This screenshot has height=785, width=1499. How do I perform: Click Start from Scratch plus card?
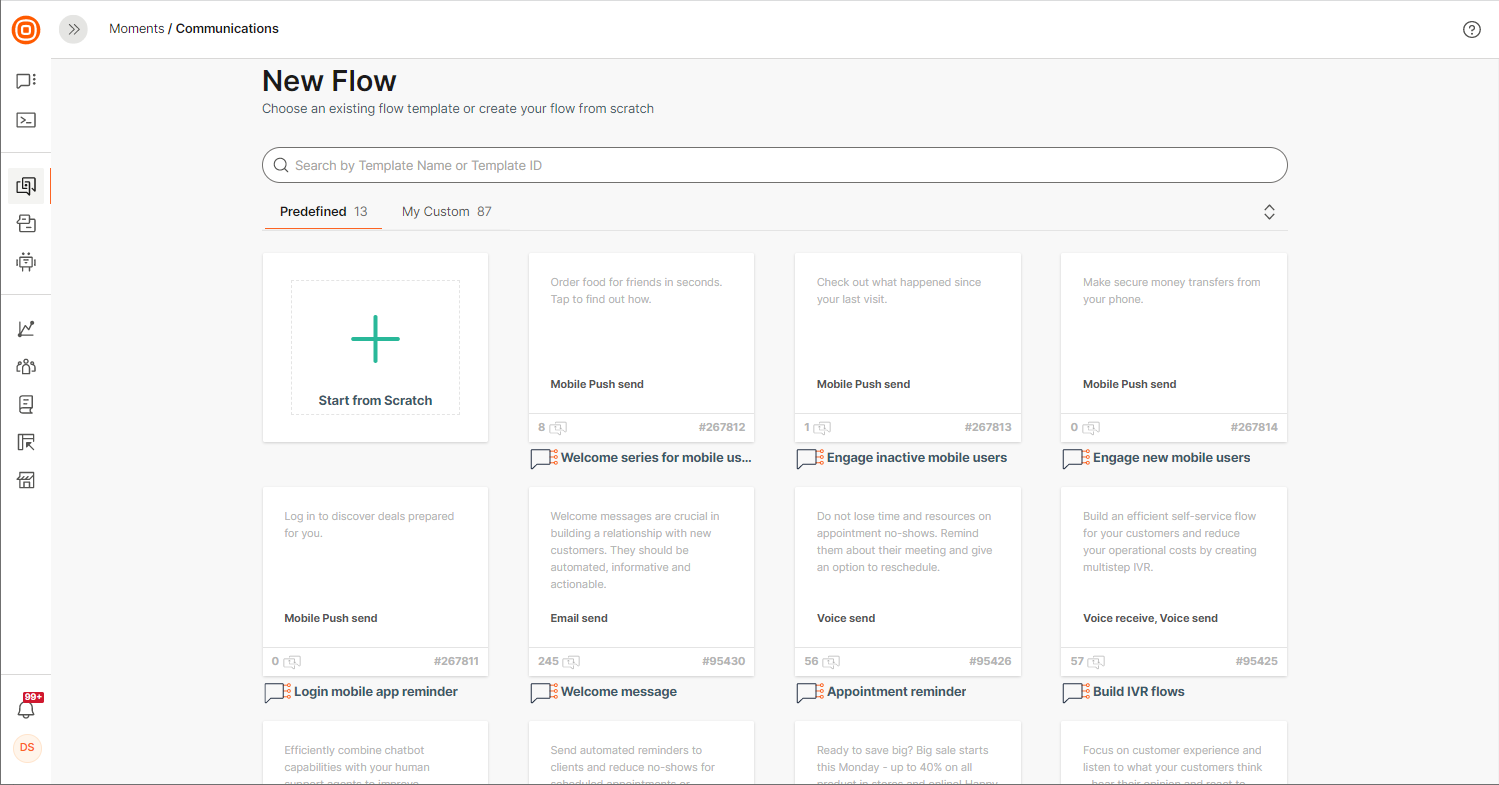(375, 347)
